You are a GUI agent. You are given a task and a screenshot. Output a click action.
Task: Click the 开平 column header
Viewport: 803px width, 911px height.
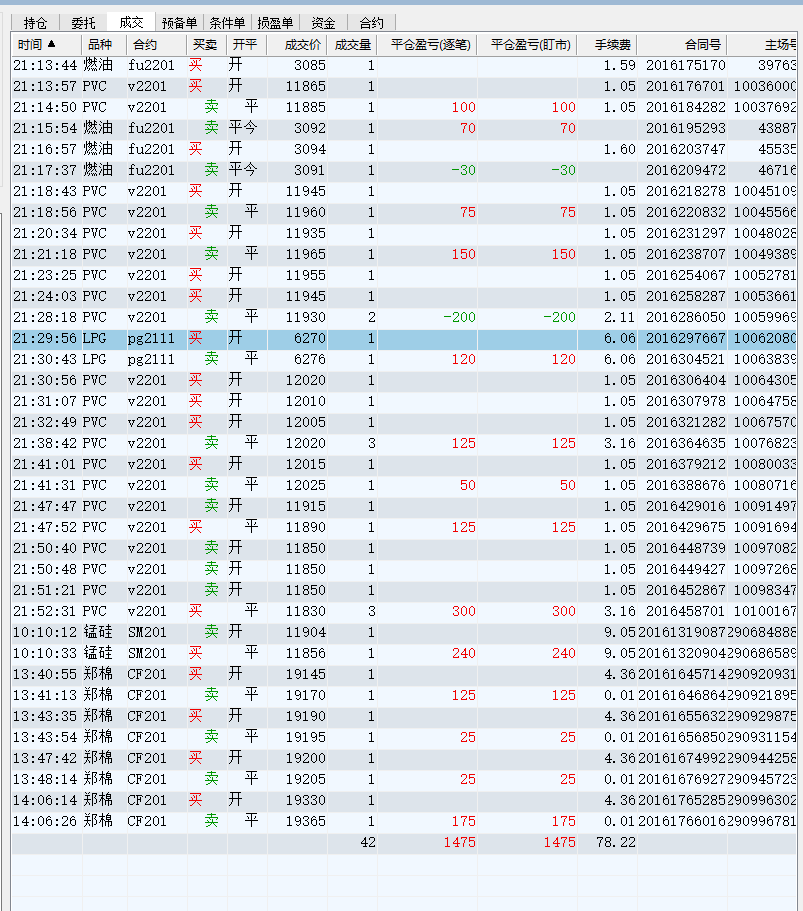[246, 45]
